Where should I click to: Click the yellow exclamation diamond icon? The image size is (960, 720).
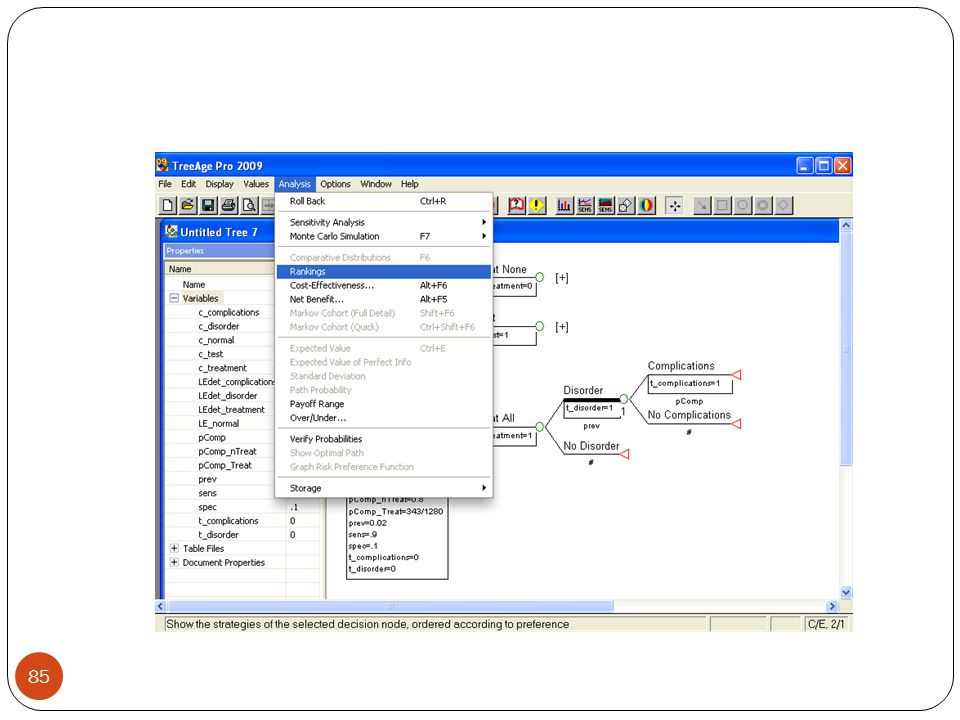[536, 205]
